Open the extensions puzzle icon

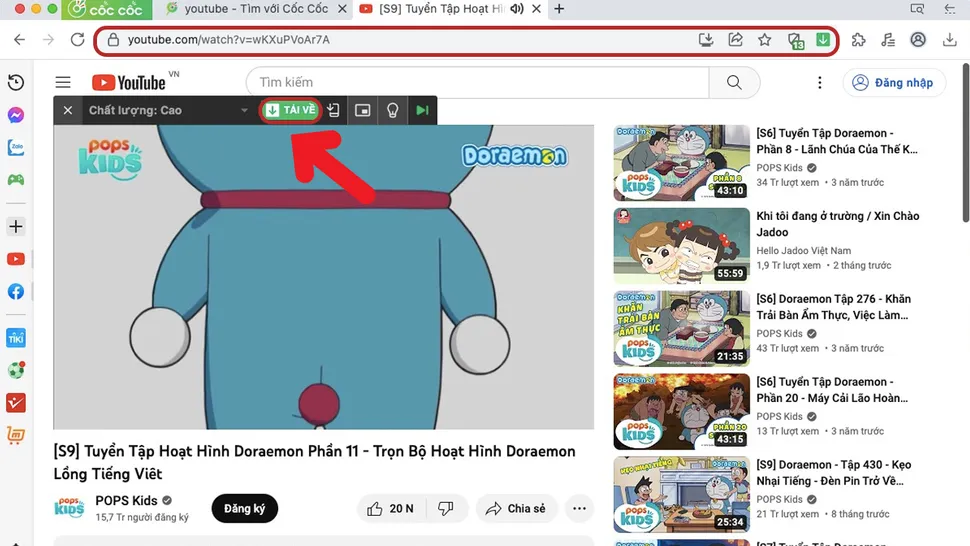pyautogui.click(x=858, y=40)
